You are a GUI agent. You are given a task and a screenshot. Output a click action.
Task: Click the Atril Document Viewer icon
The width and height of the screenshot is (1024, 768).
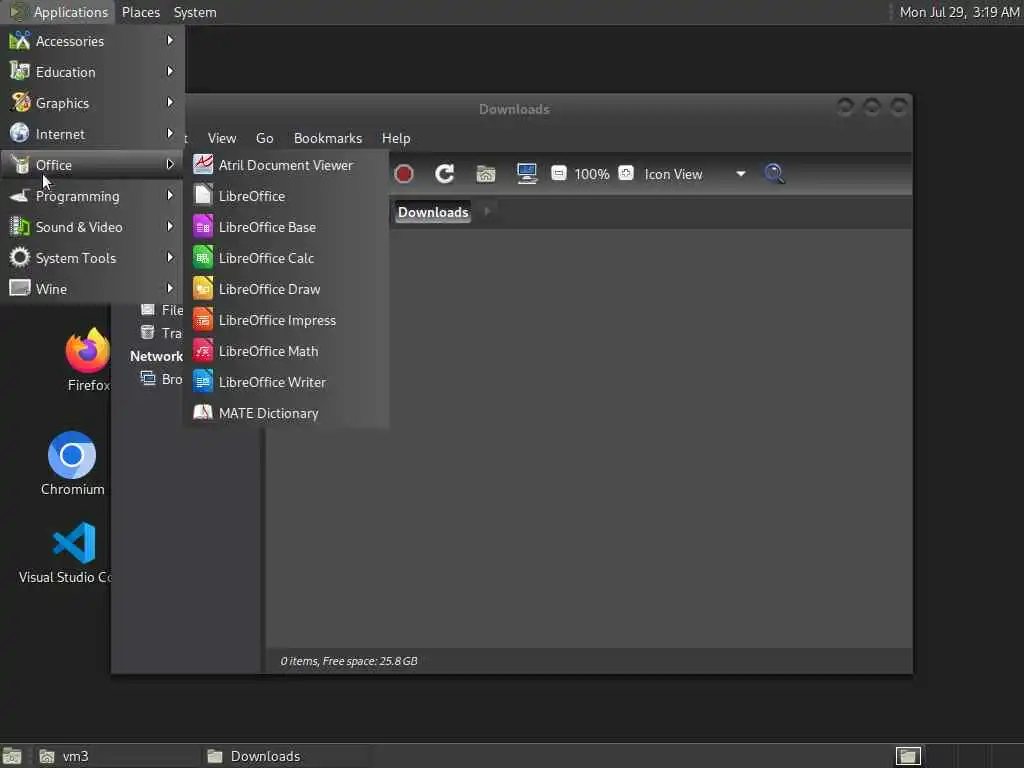[203, 165]
